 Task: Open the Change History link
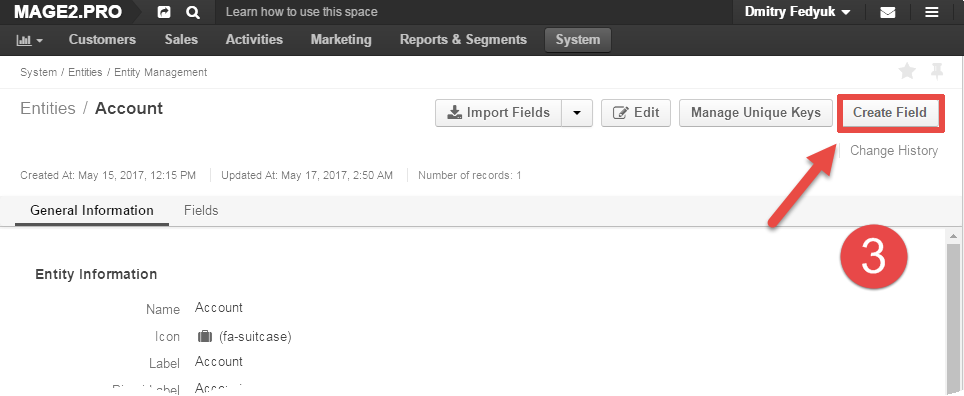pos(894,151)
